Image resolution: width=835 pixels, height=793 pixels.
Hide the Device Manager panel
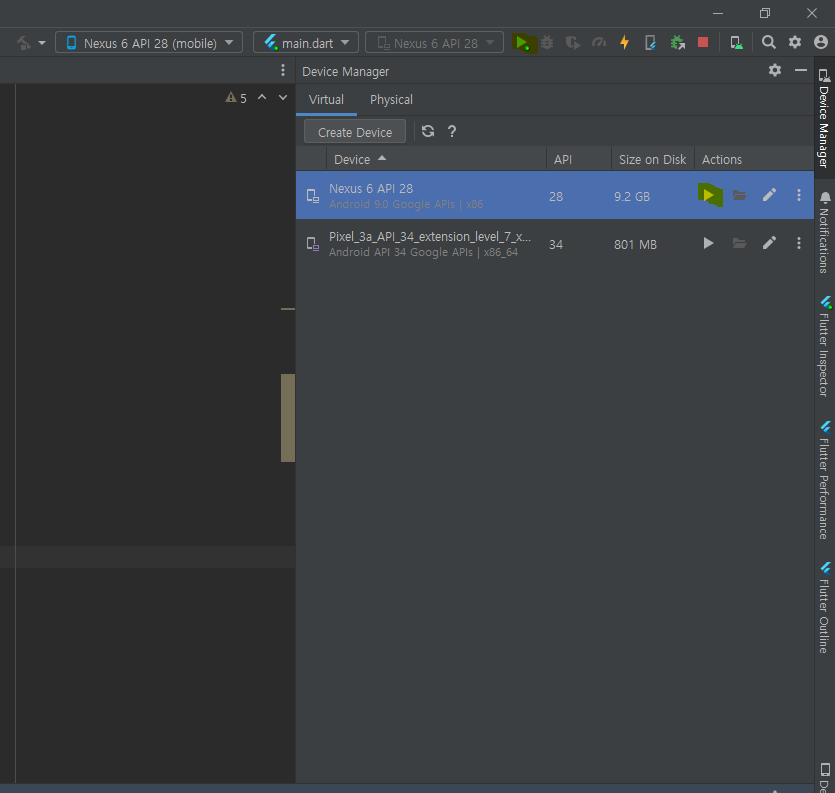coord(800,70)
